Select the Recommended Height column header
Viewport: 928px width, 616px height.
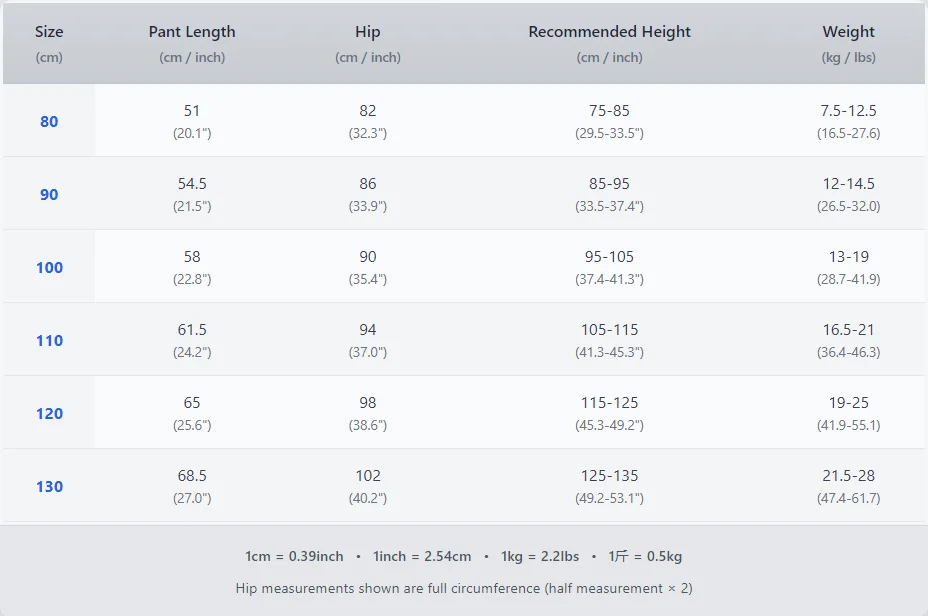click(609, 32)
